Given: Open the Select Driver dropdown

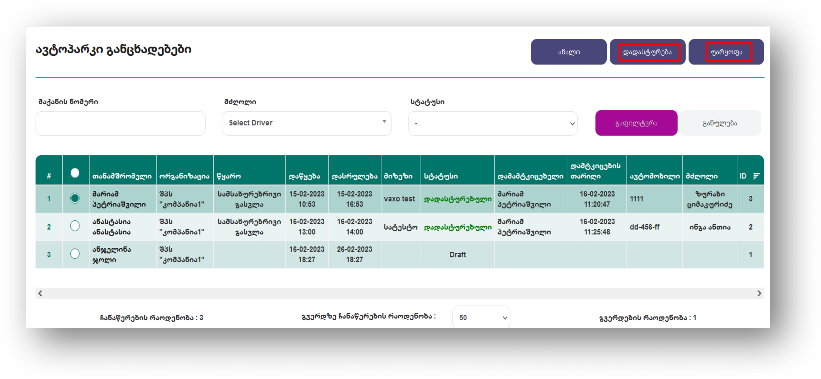Looking at the screenshot, I should (x=307, y=123).
